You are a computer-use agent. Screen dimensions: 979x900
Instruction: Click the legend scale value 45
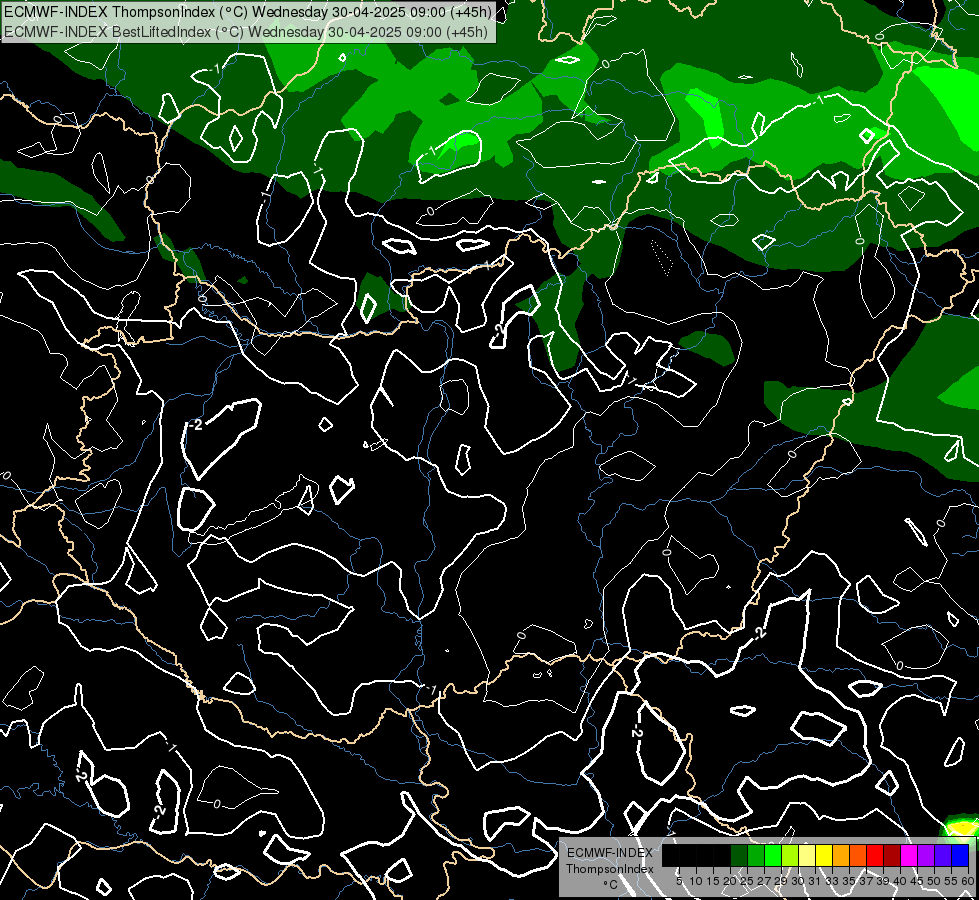pyautogui.click(x=918, y=881)
